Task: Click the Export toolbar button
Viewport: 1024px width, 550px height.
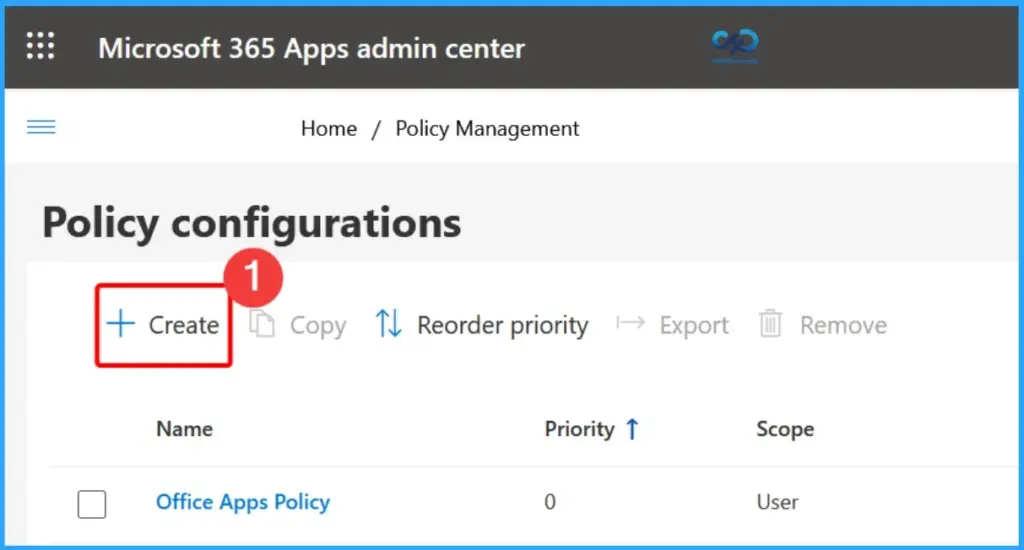Action: pos(672,325)
